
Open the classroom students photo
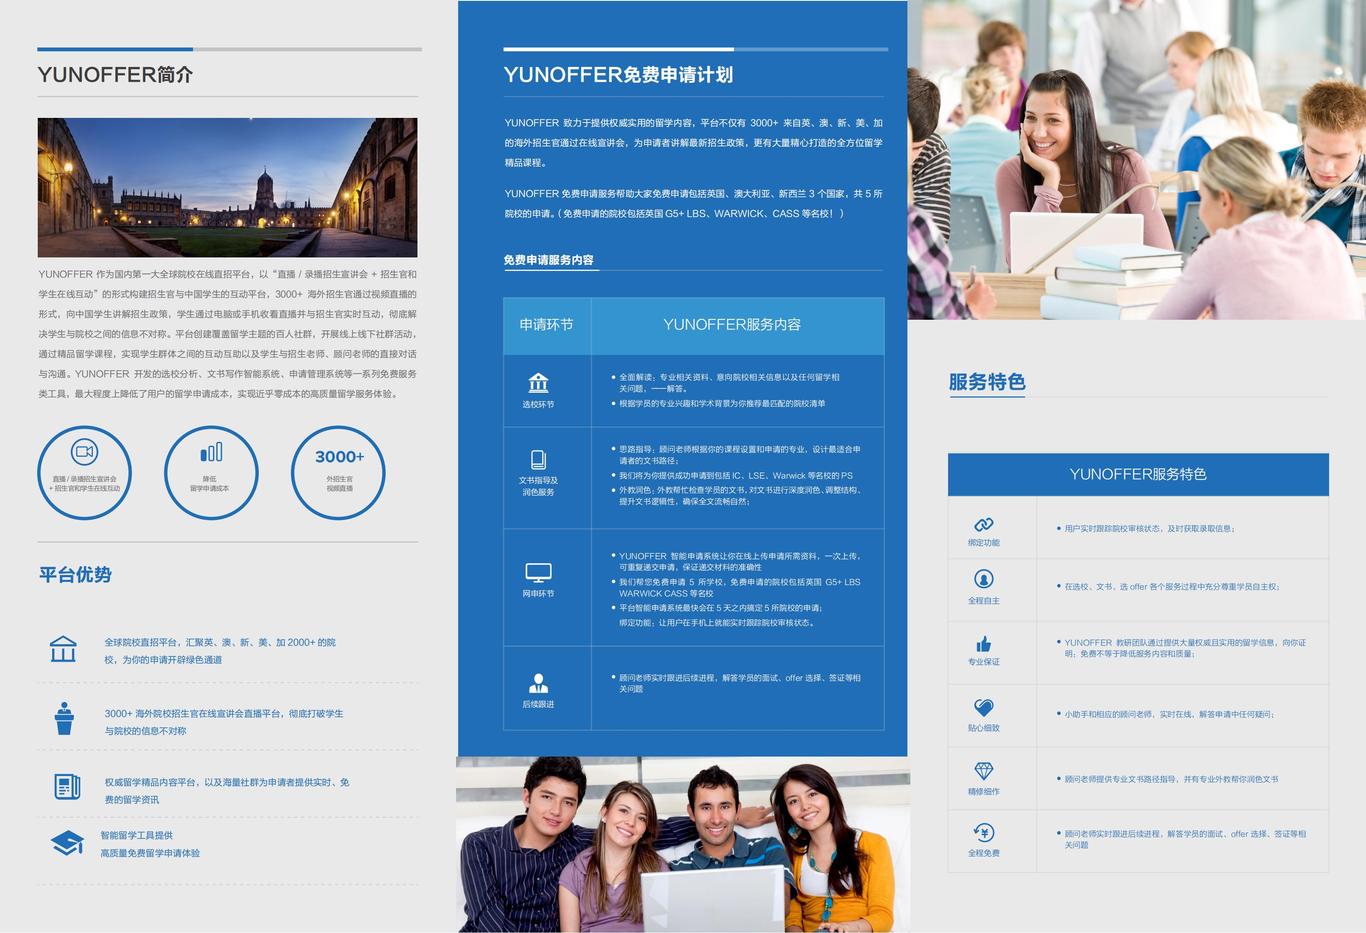1137,160
